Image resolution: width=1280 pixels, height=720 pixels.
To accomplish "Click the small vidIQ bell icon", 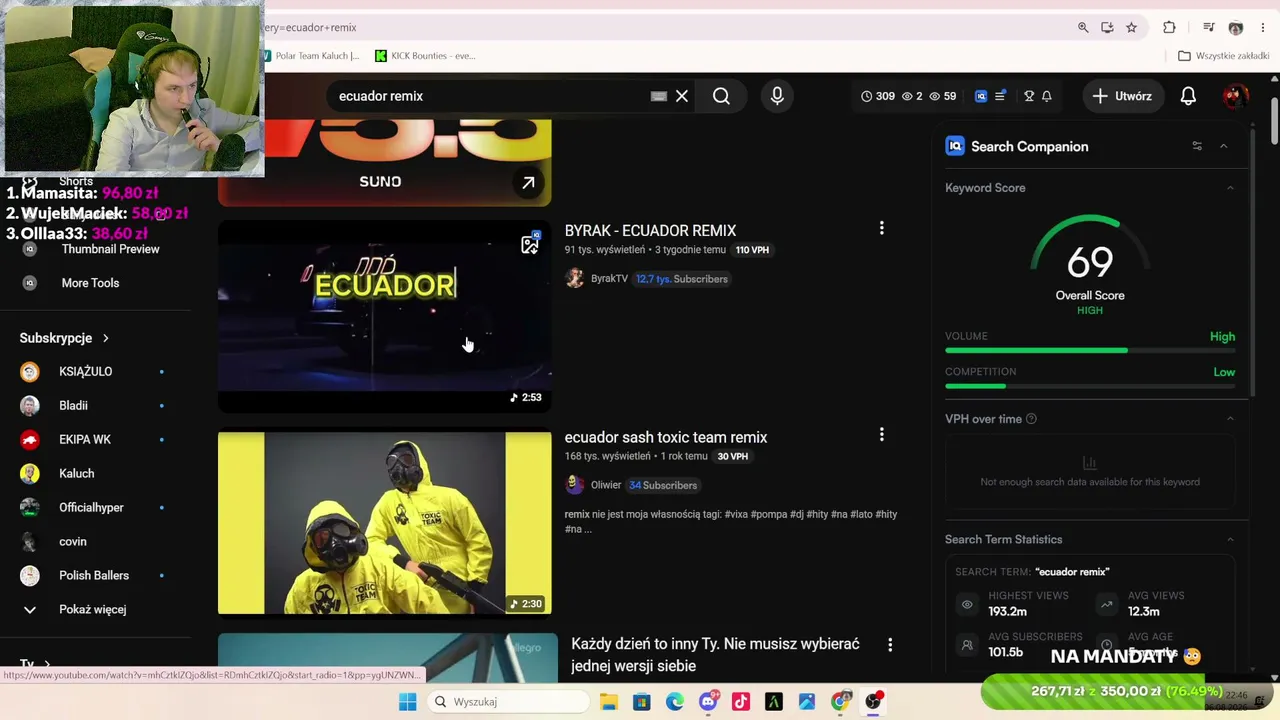I will pos(1047,96).
